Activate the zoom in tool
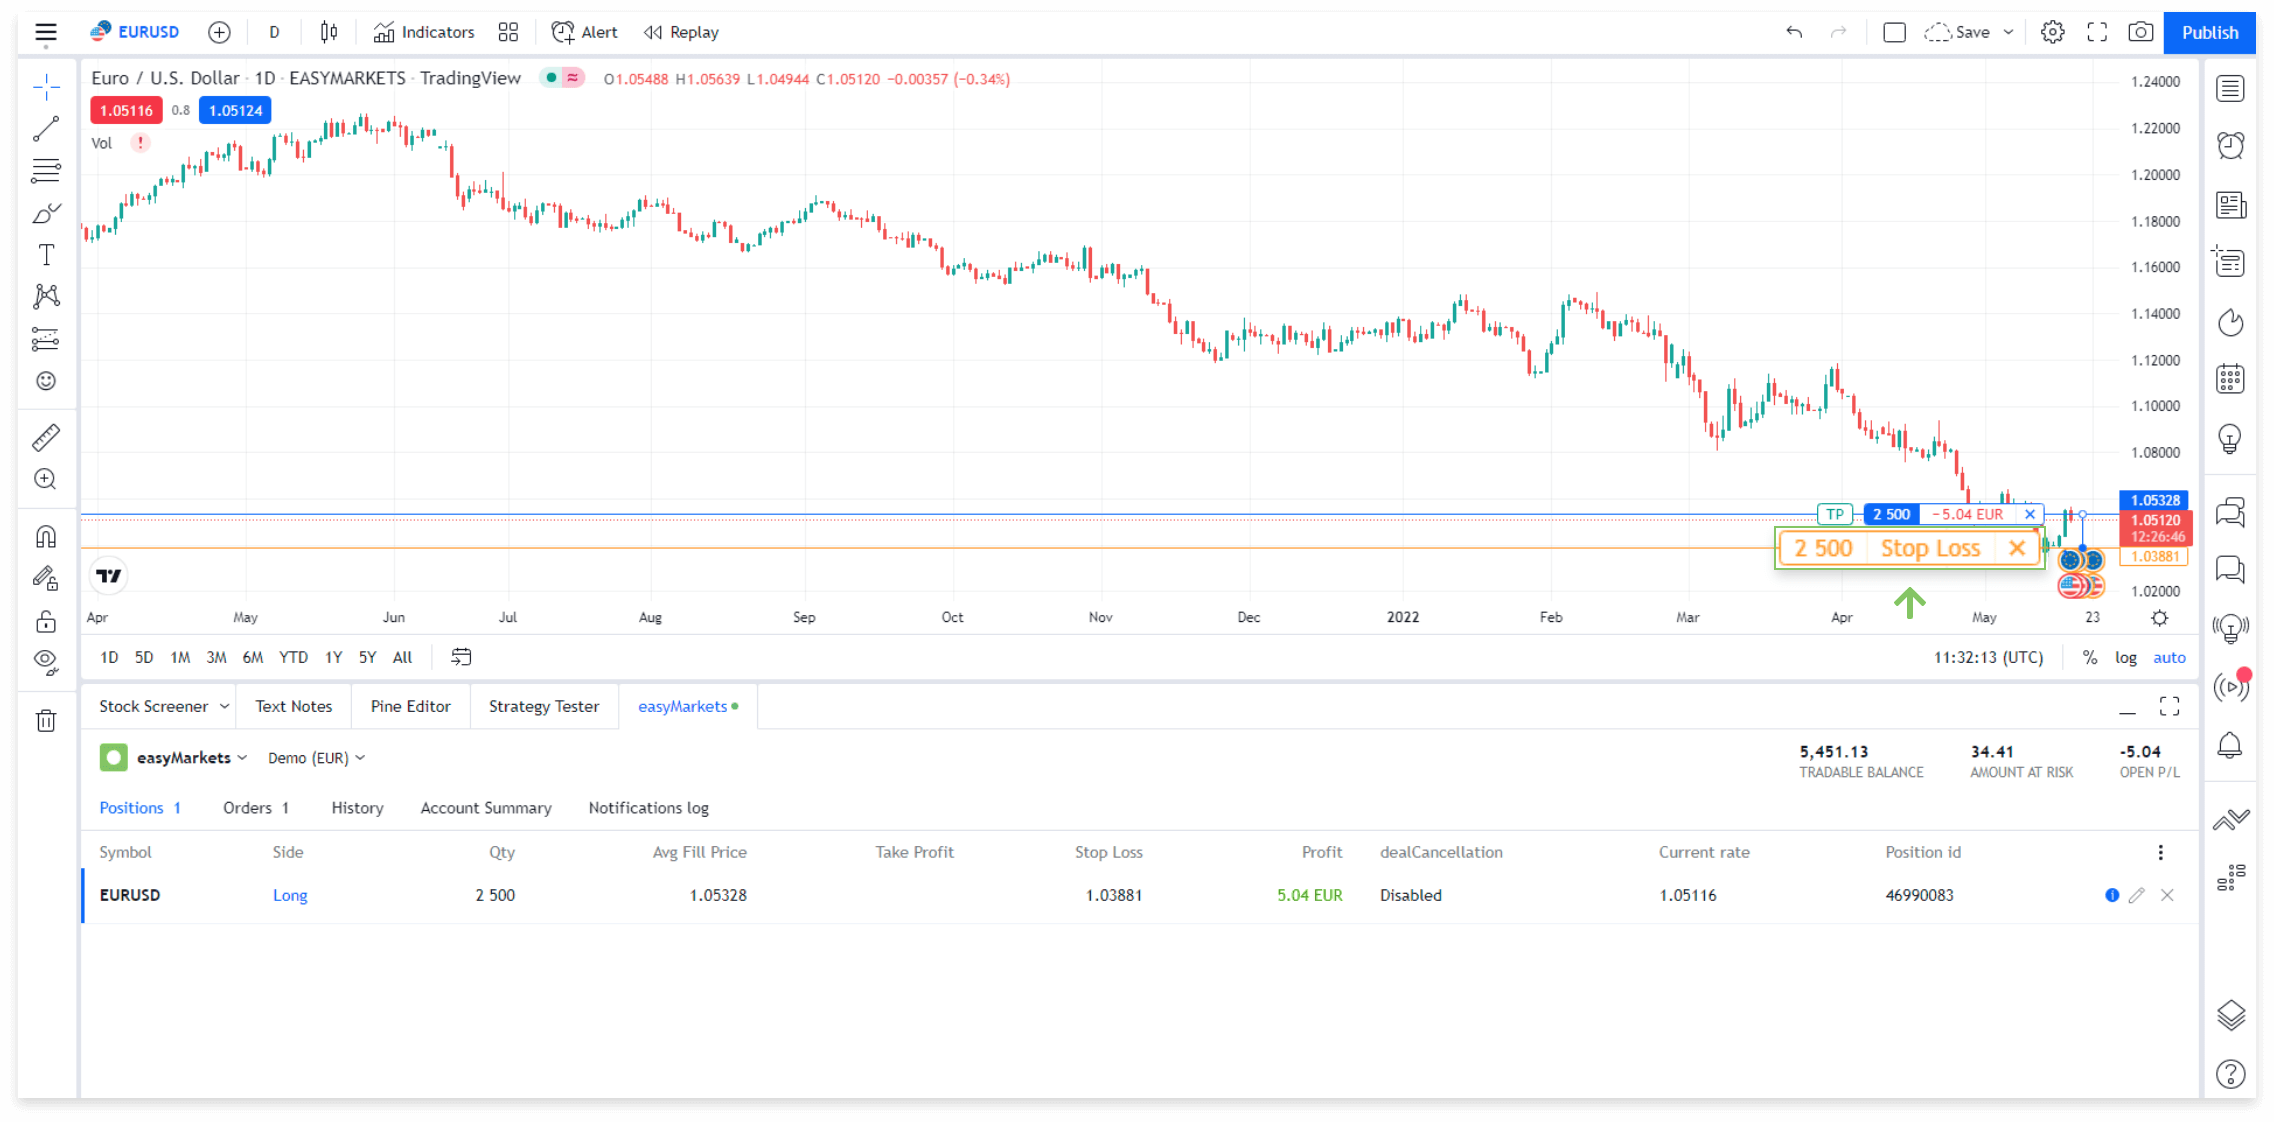This screenshot has width=2274, height=1122. 46,479
